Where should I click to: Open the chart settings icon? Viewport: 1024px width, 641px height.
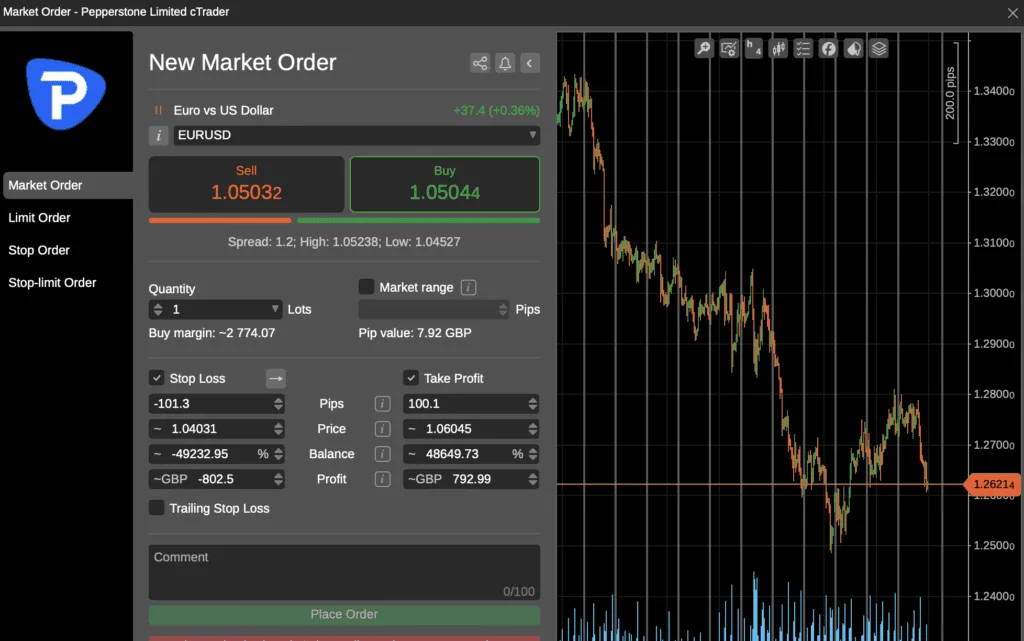728,48
